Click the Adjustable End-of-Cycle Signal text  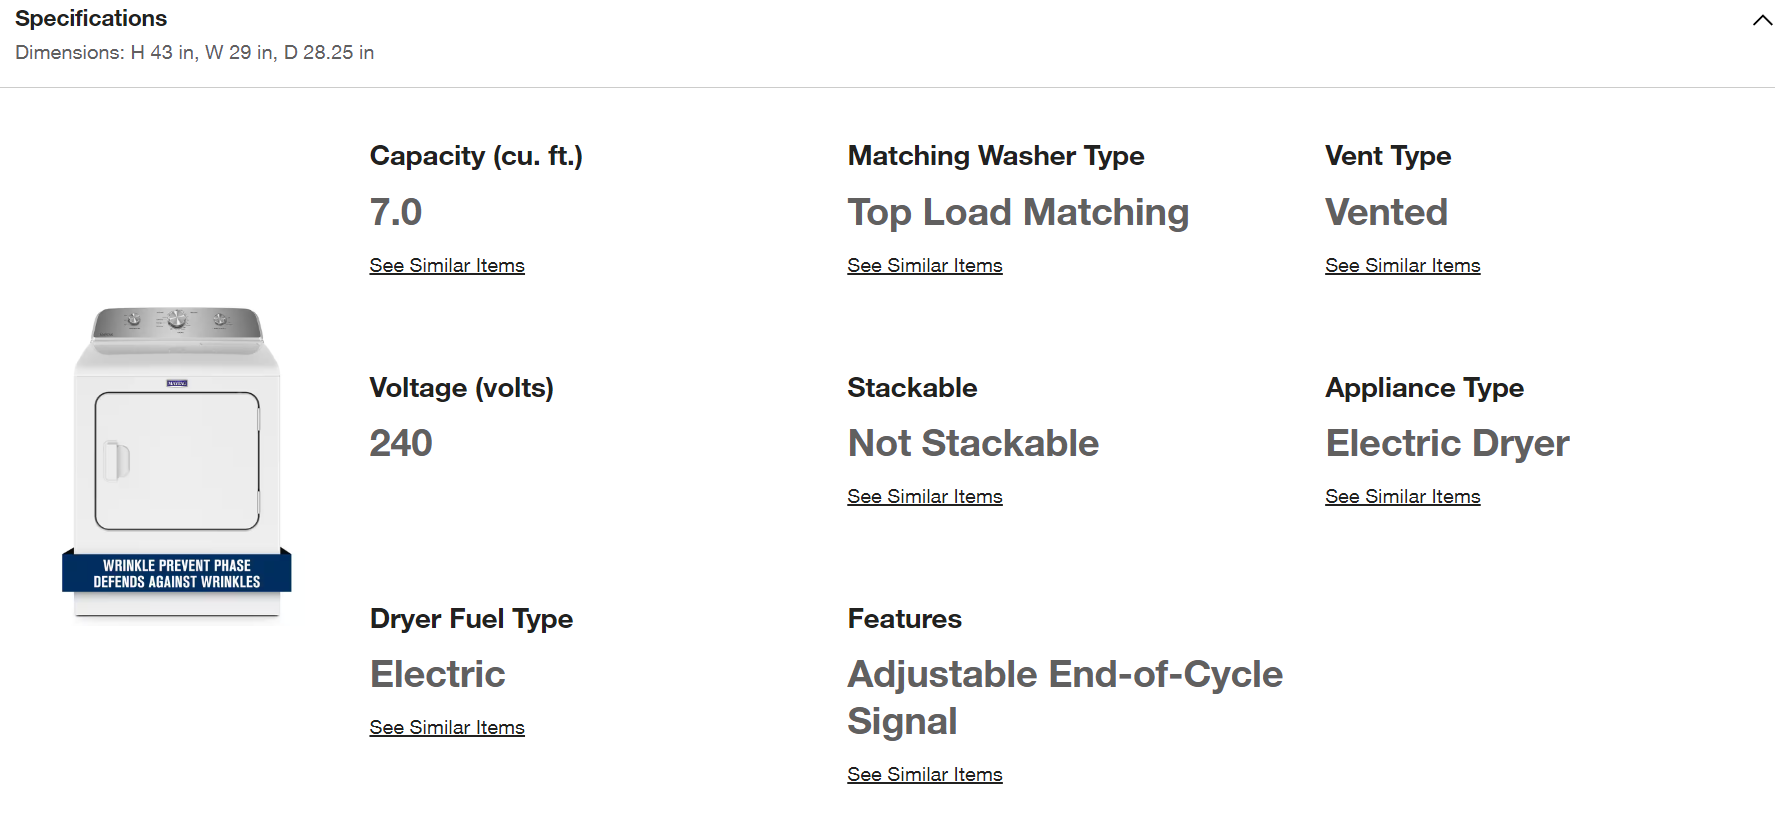[1065, 697]
